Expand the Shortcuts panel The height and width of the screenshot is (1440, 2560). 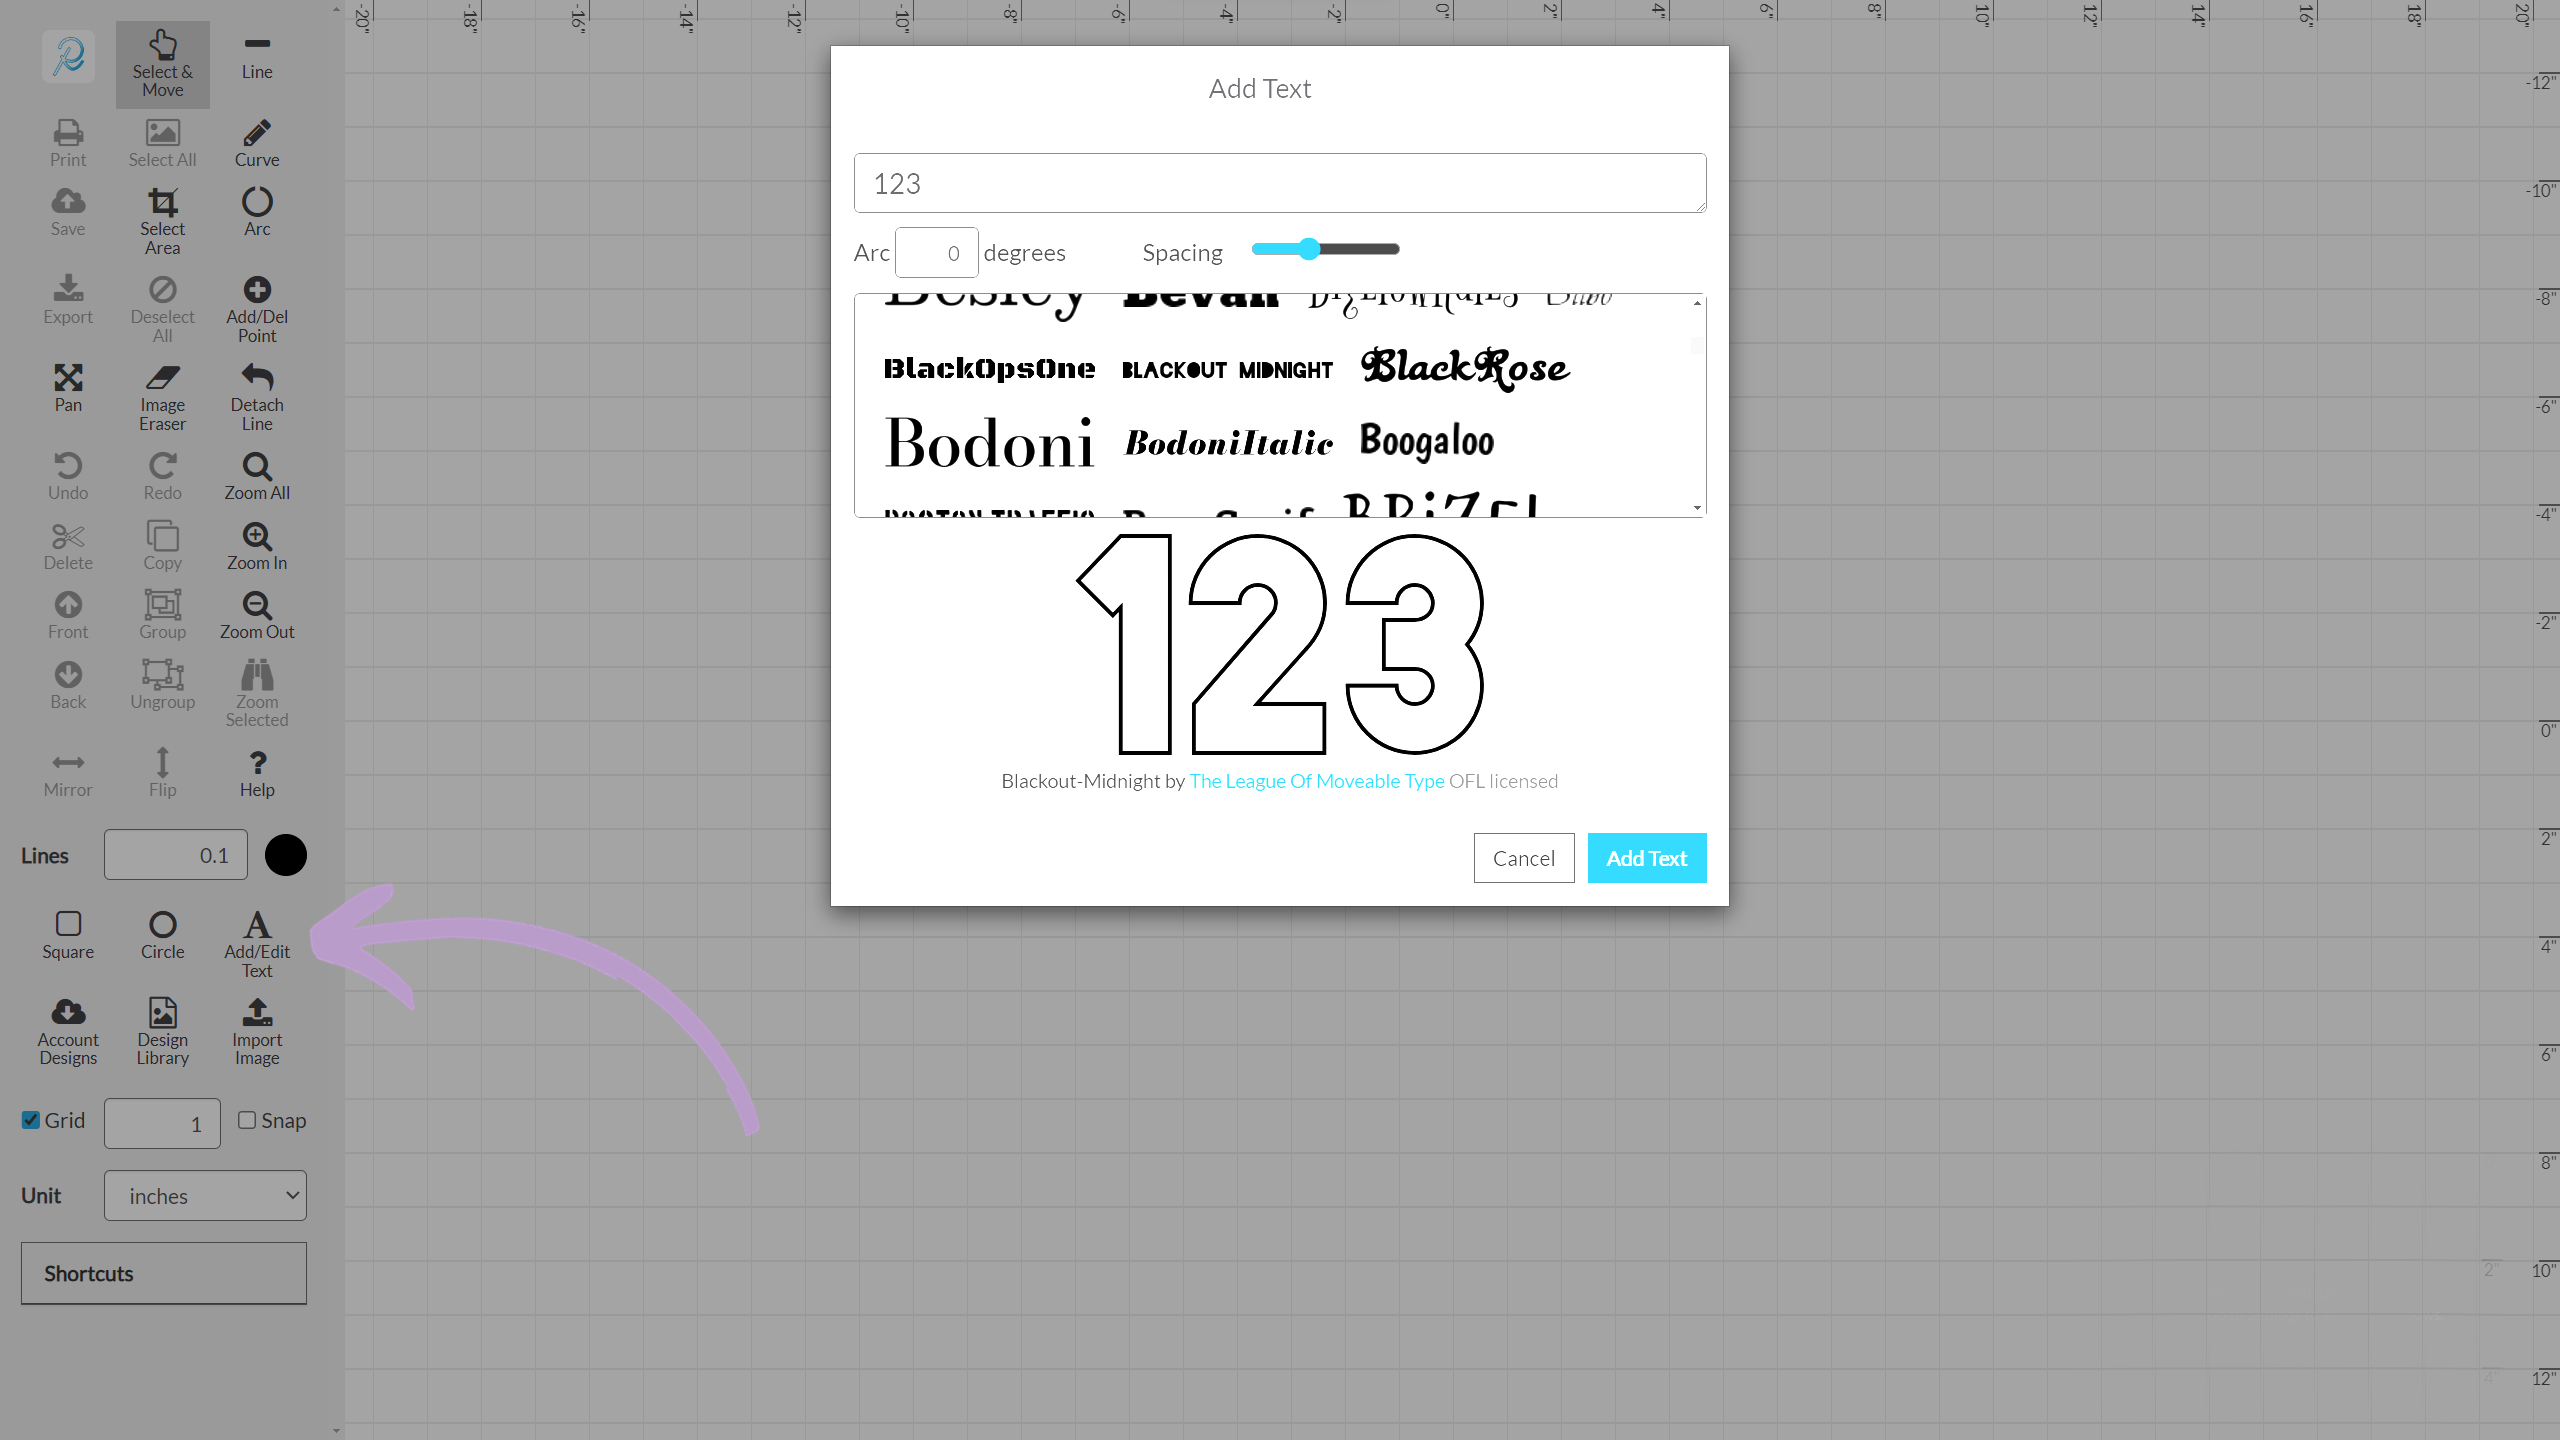click(164, 1273)
